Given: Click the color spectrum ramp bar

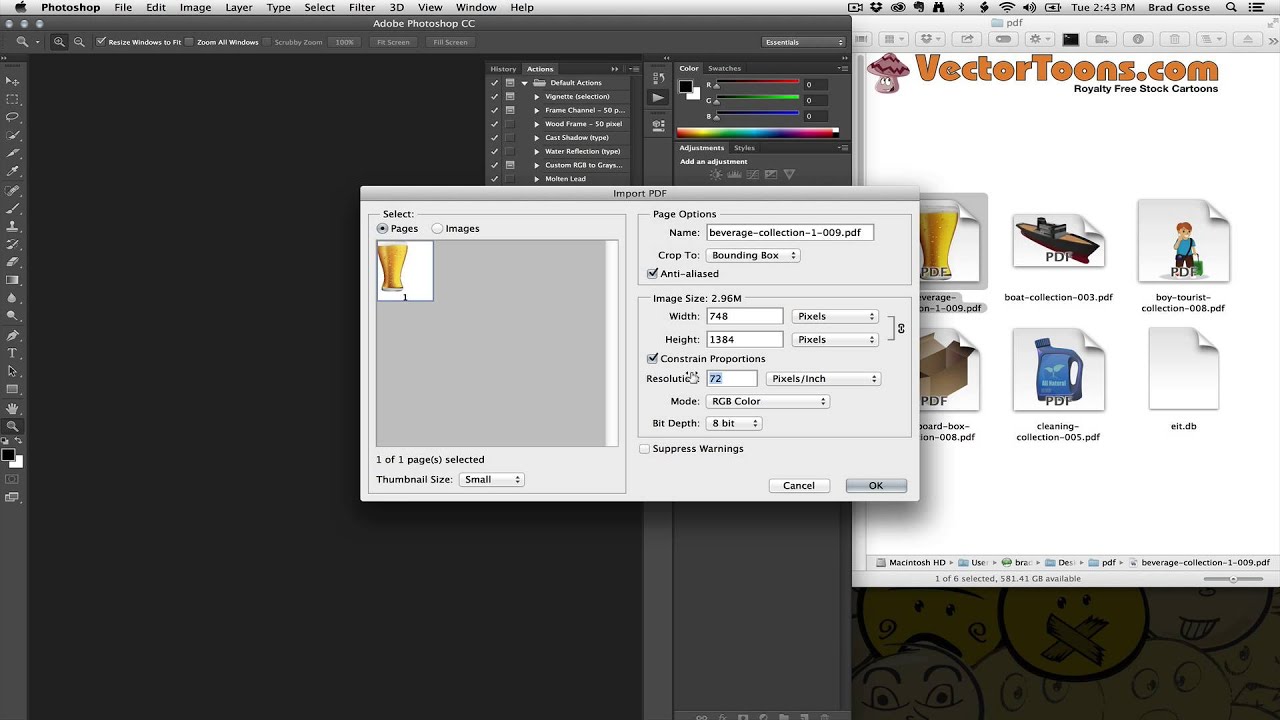Looking at the screenshot, I should click(x=757, y=132).
